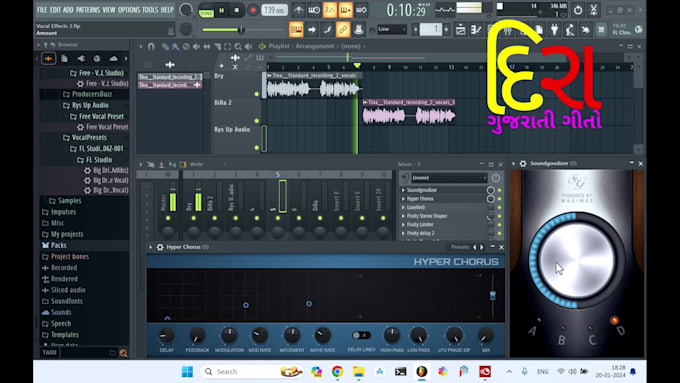Open the VIEW menu
This screenshot has width=680, height=383.
click(109, 10)
